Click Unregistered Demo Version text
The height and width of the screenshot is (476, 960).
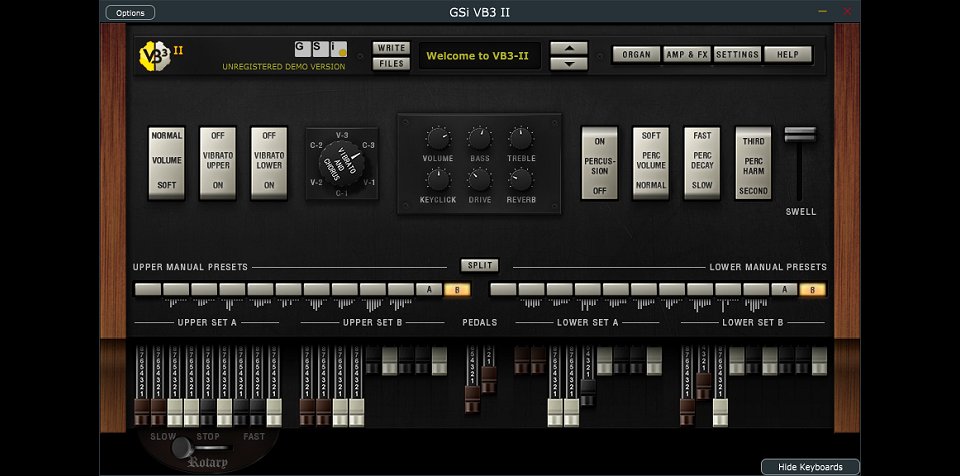tap(283, 67)
